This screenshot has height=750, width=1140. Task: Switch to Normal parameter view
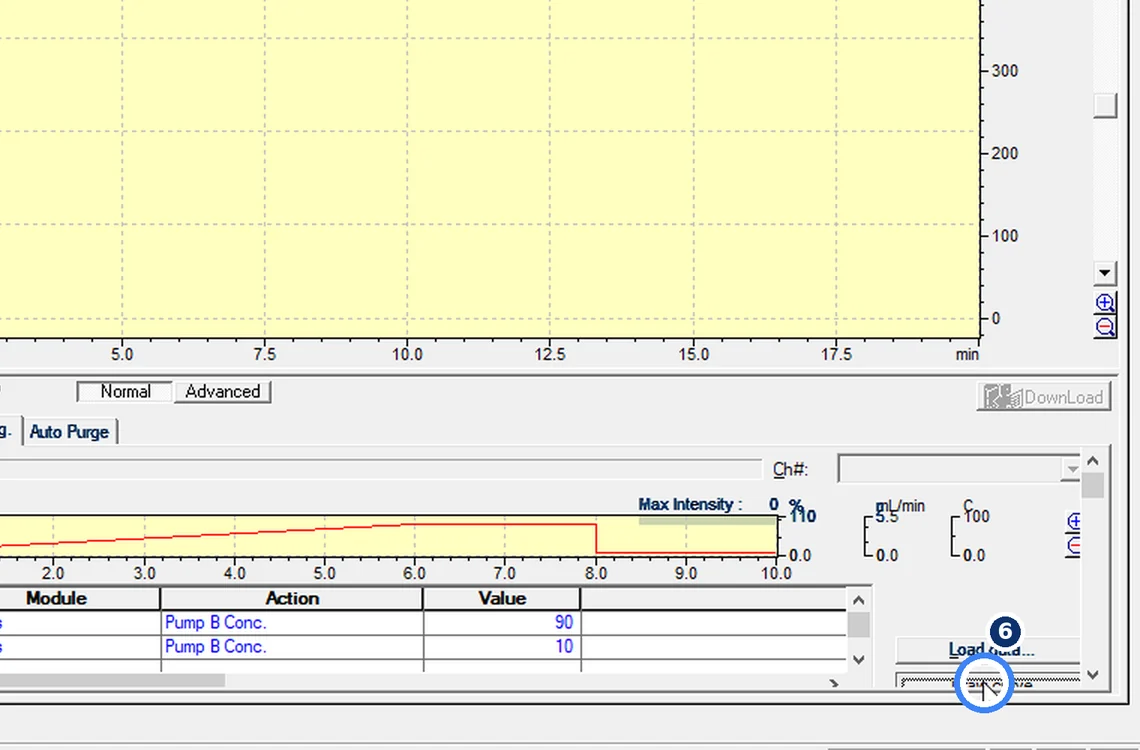[125, 392]
